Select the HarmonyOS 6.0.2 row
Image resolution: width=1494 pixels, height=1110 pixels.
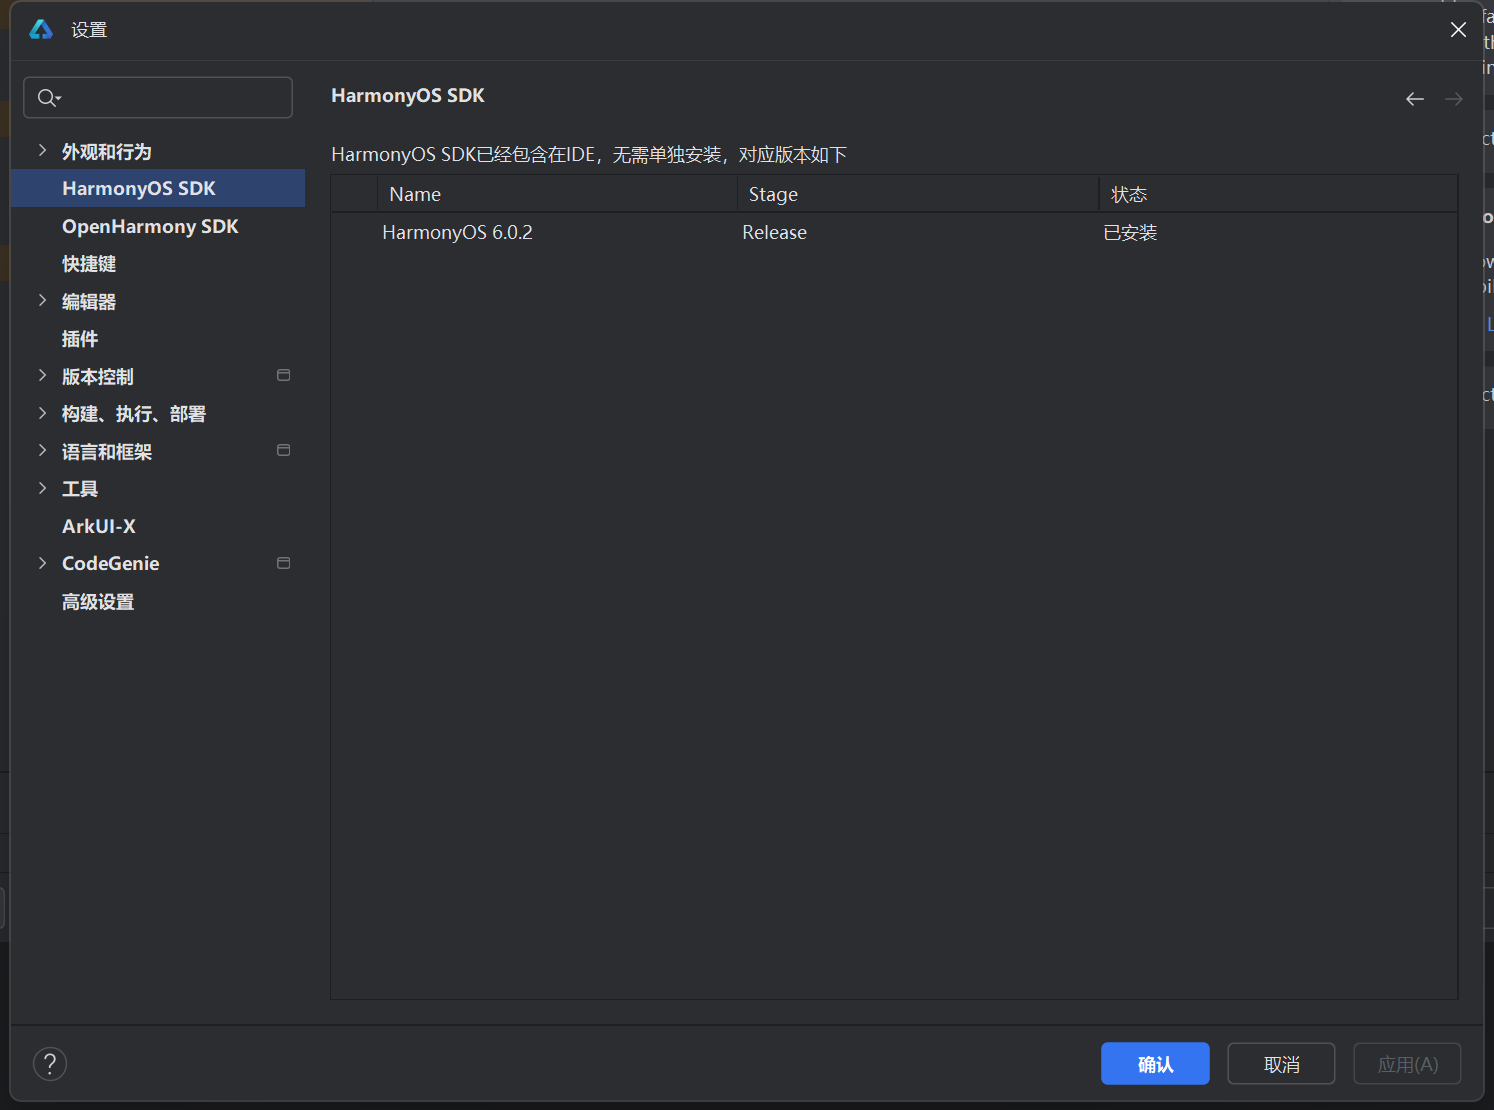tap(894, 232)
